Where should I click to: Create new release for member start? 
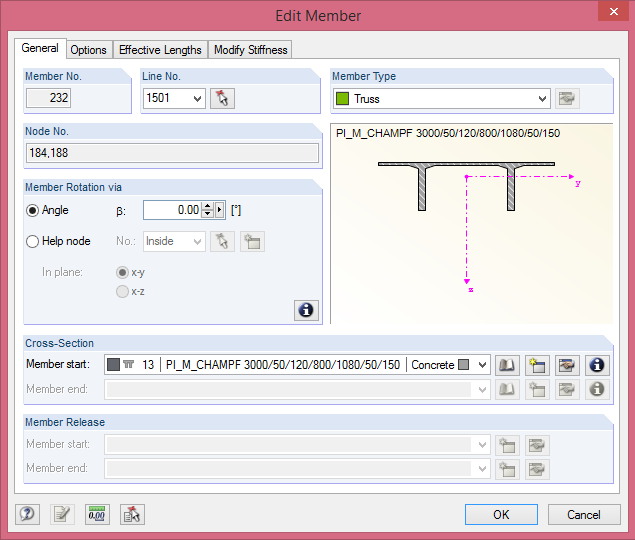507,445
